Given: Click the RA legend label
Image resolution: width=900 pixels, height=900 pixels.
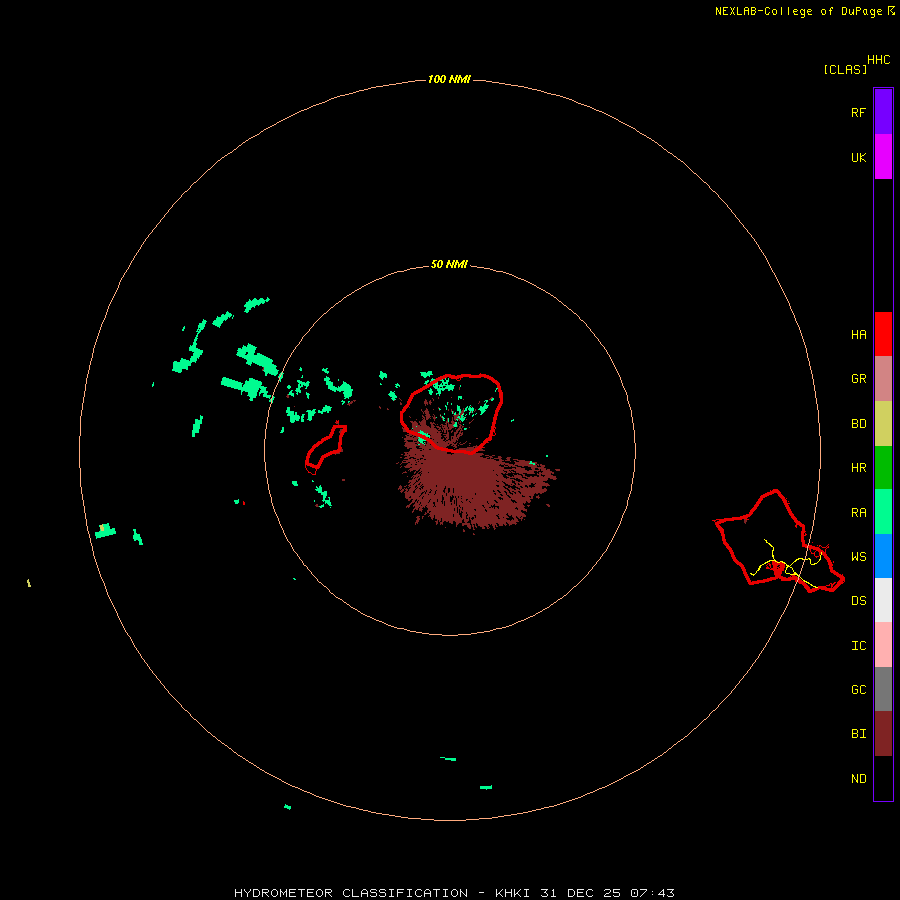Looking at the screenshot, I should click(x=858, y=513).
